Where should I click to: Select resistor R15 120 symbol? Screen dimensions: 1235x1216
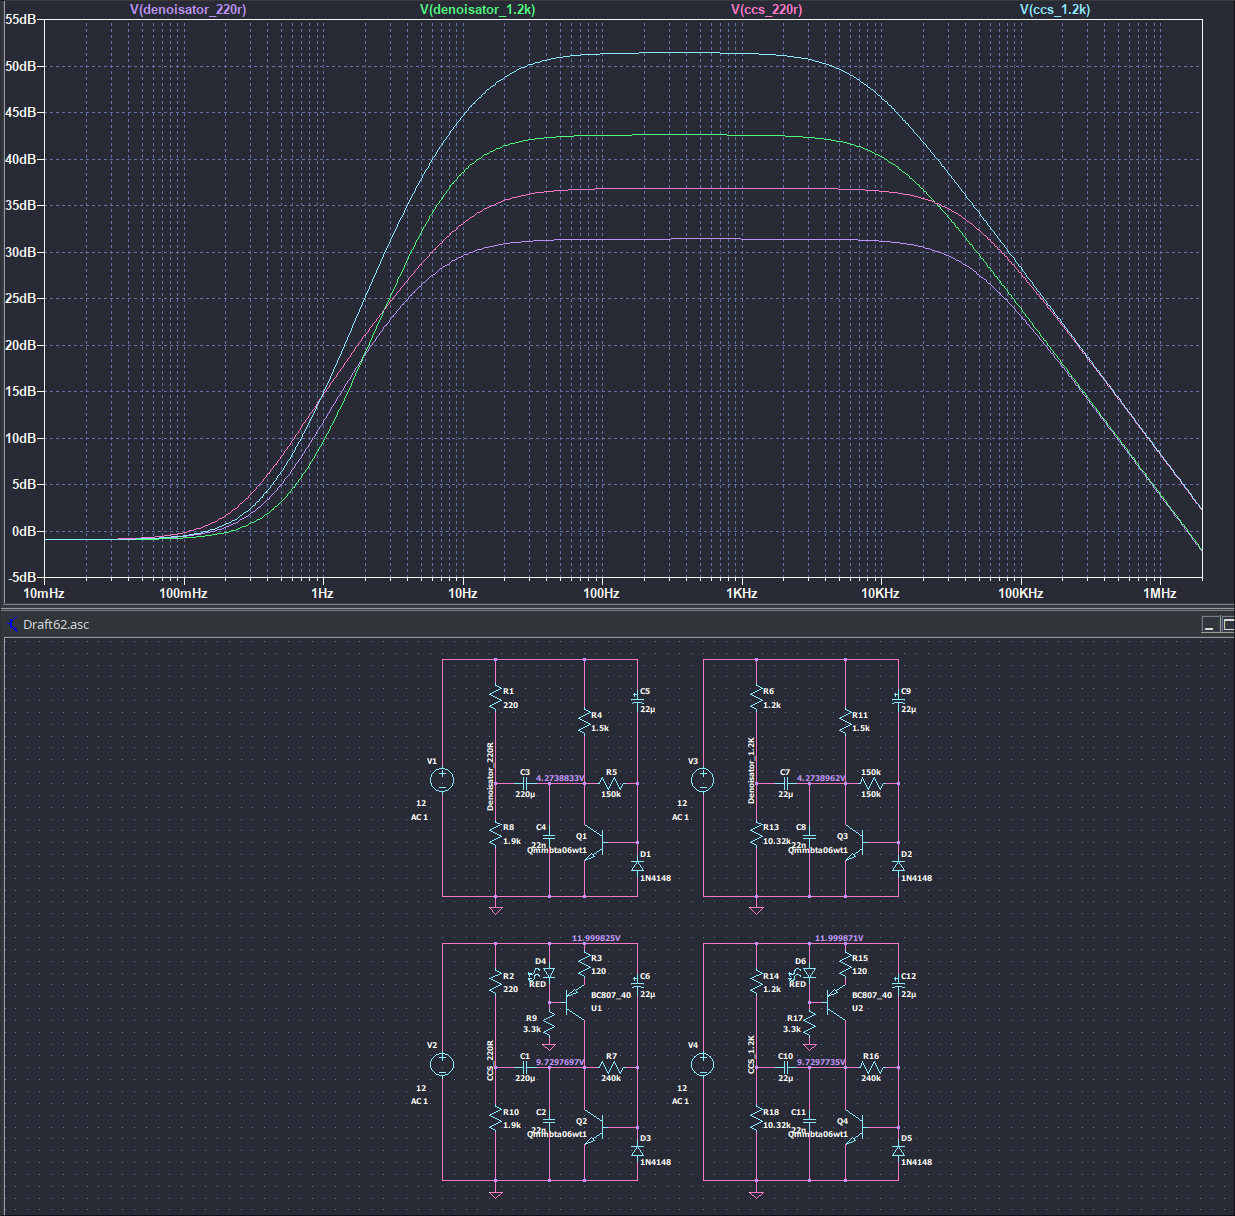click(846, 964)
